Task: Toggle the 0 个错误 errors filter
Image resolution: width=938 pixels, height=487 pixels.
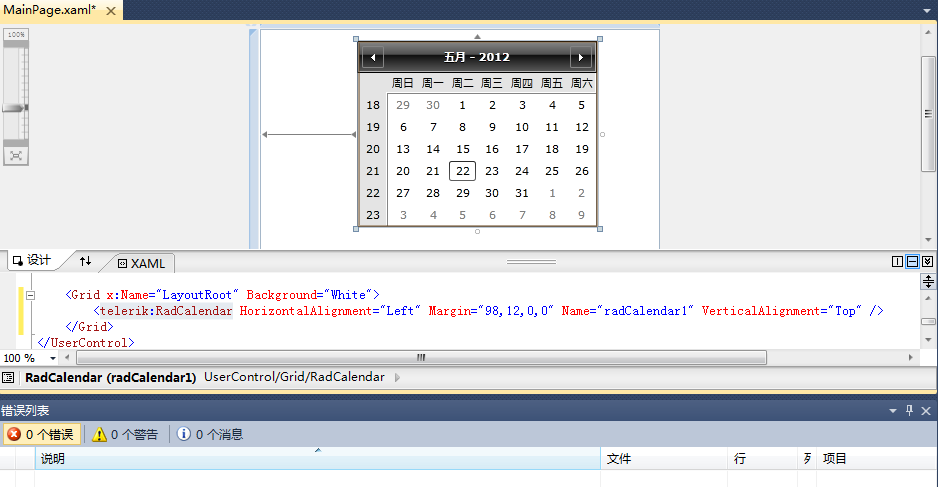Action: (41, 434)
